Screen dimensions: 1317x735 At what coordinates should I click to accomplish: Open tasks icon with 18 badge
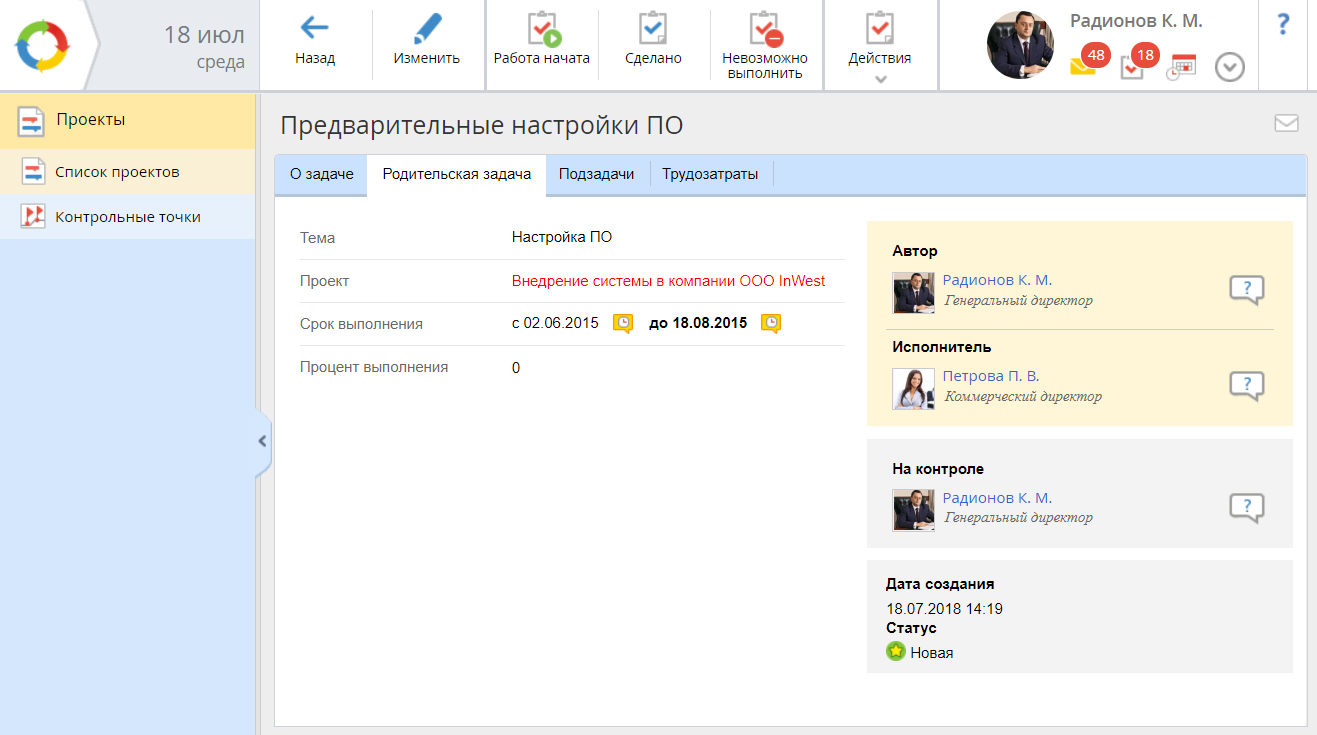tap(1132, 67)
